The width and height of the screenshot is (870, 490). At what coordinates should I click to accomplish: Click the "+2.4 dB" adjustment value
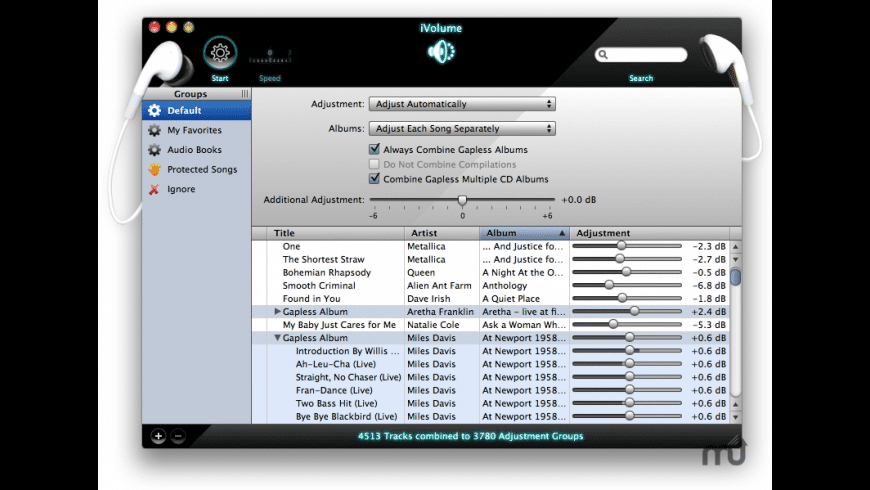tap(709, 311)
